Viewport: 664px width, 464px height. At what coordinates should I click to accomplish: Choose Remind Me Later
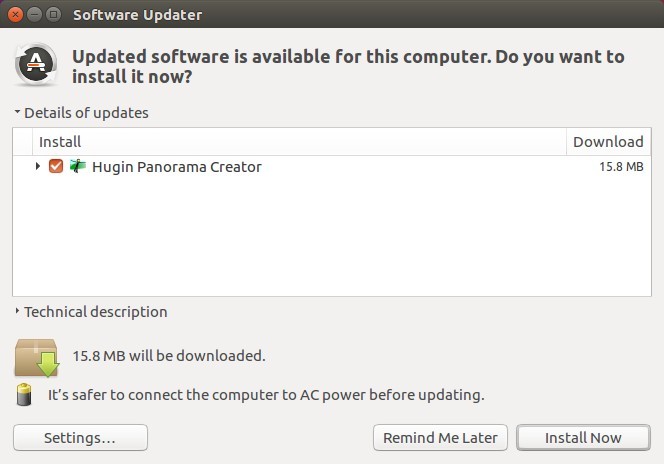[x=440, y=437]
